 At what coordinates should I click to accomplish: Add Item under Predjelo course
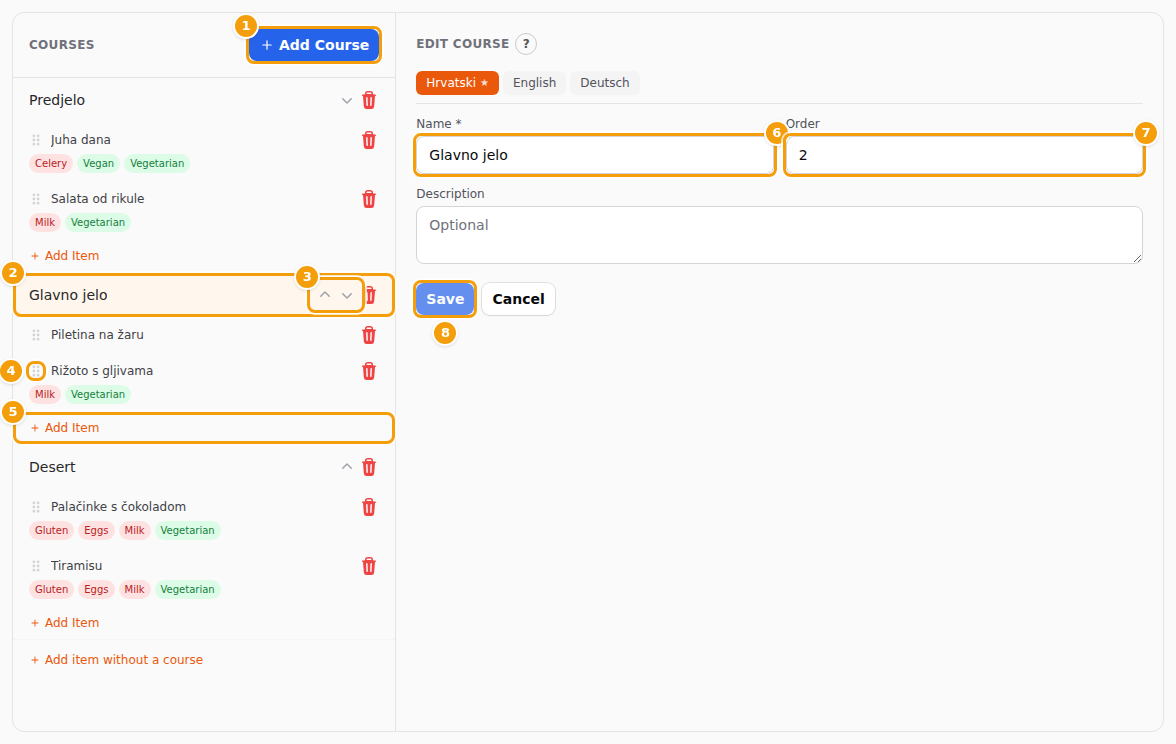click(x=65, y=256)
